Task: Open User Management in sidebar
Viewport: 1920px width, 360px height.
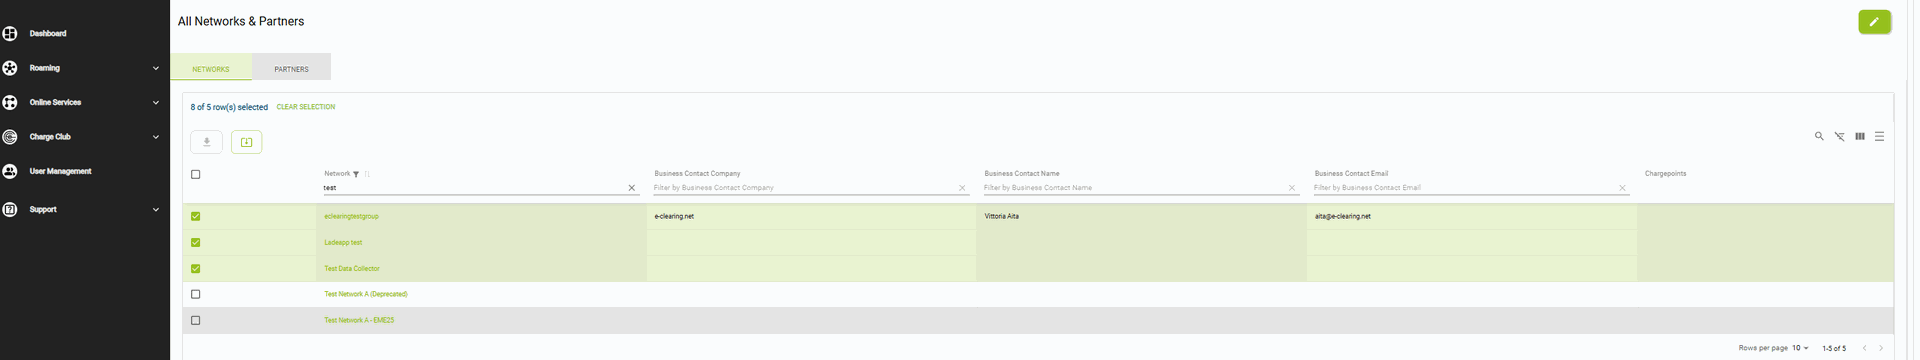Action: click(60, 171)
